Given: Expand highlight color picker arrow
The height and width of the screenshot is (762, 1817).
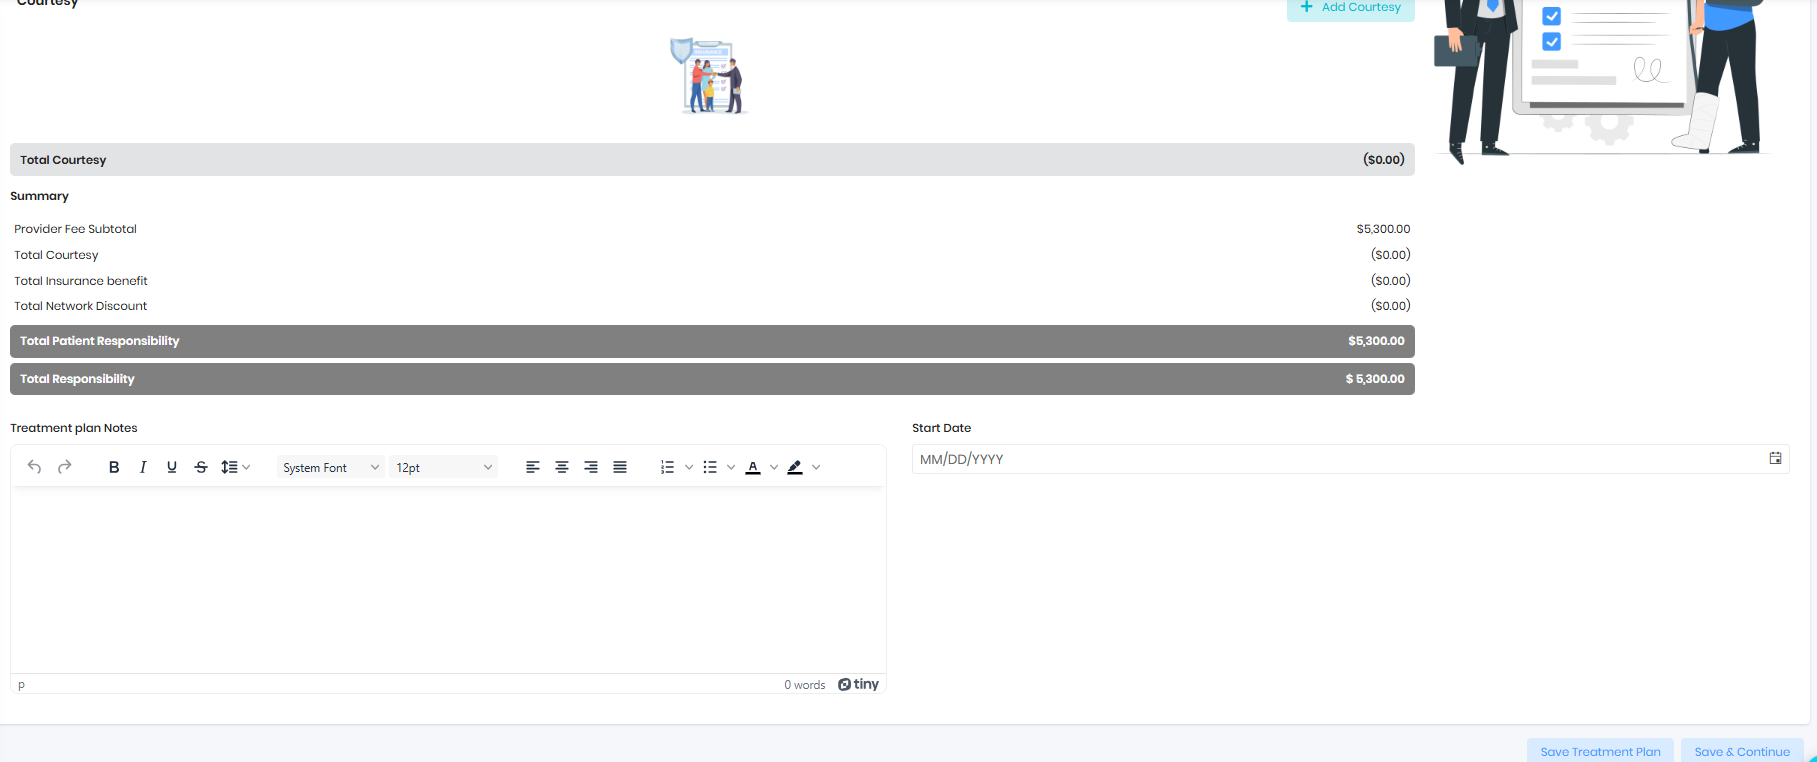Looking at the screenshot, I should [x=816, y=467].
